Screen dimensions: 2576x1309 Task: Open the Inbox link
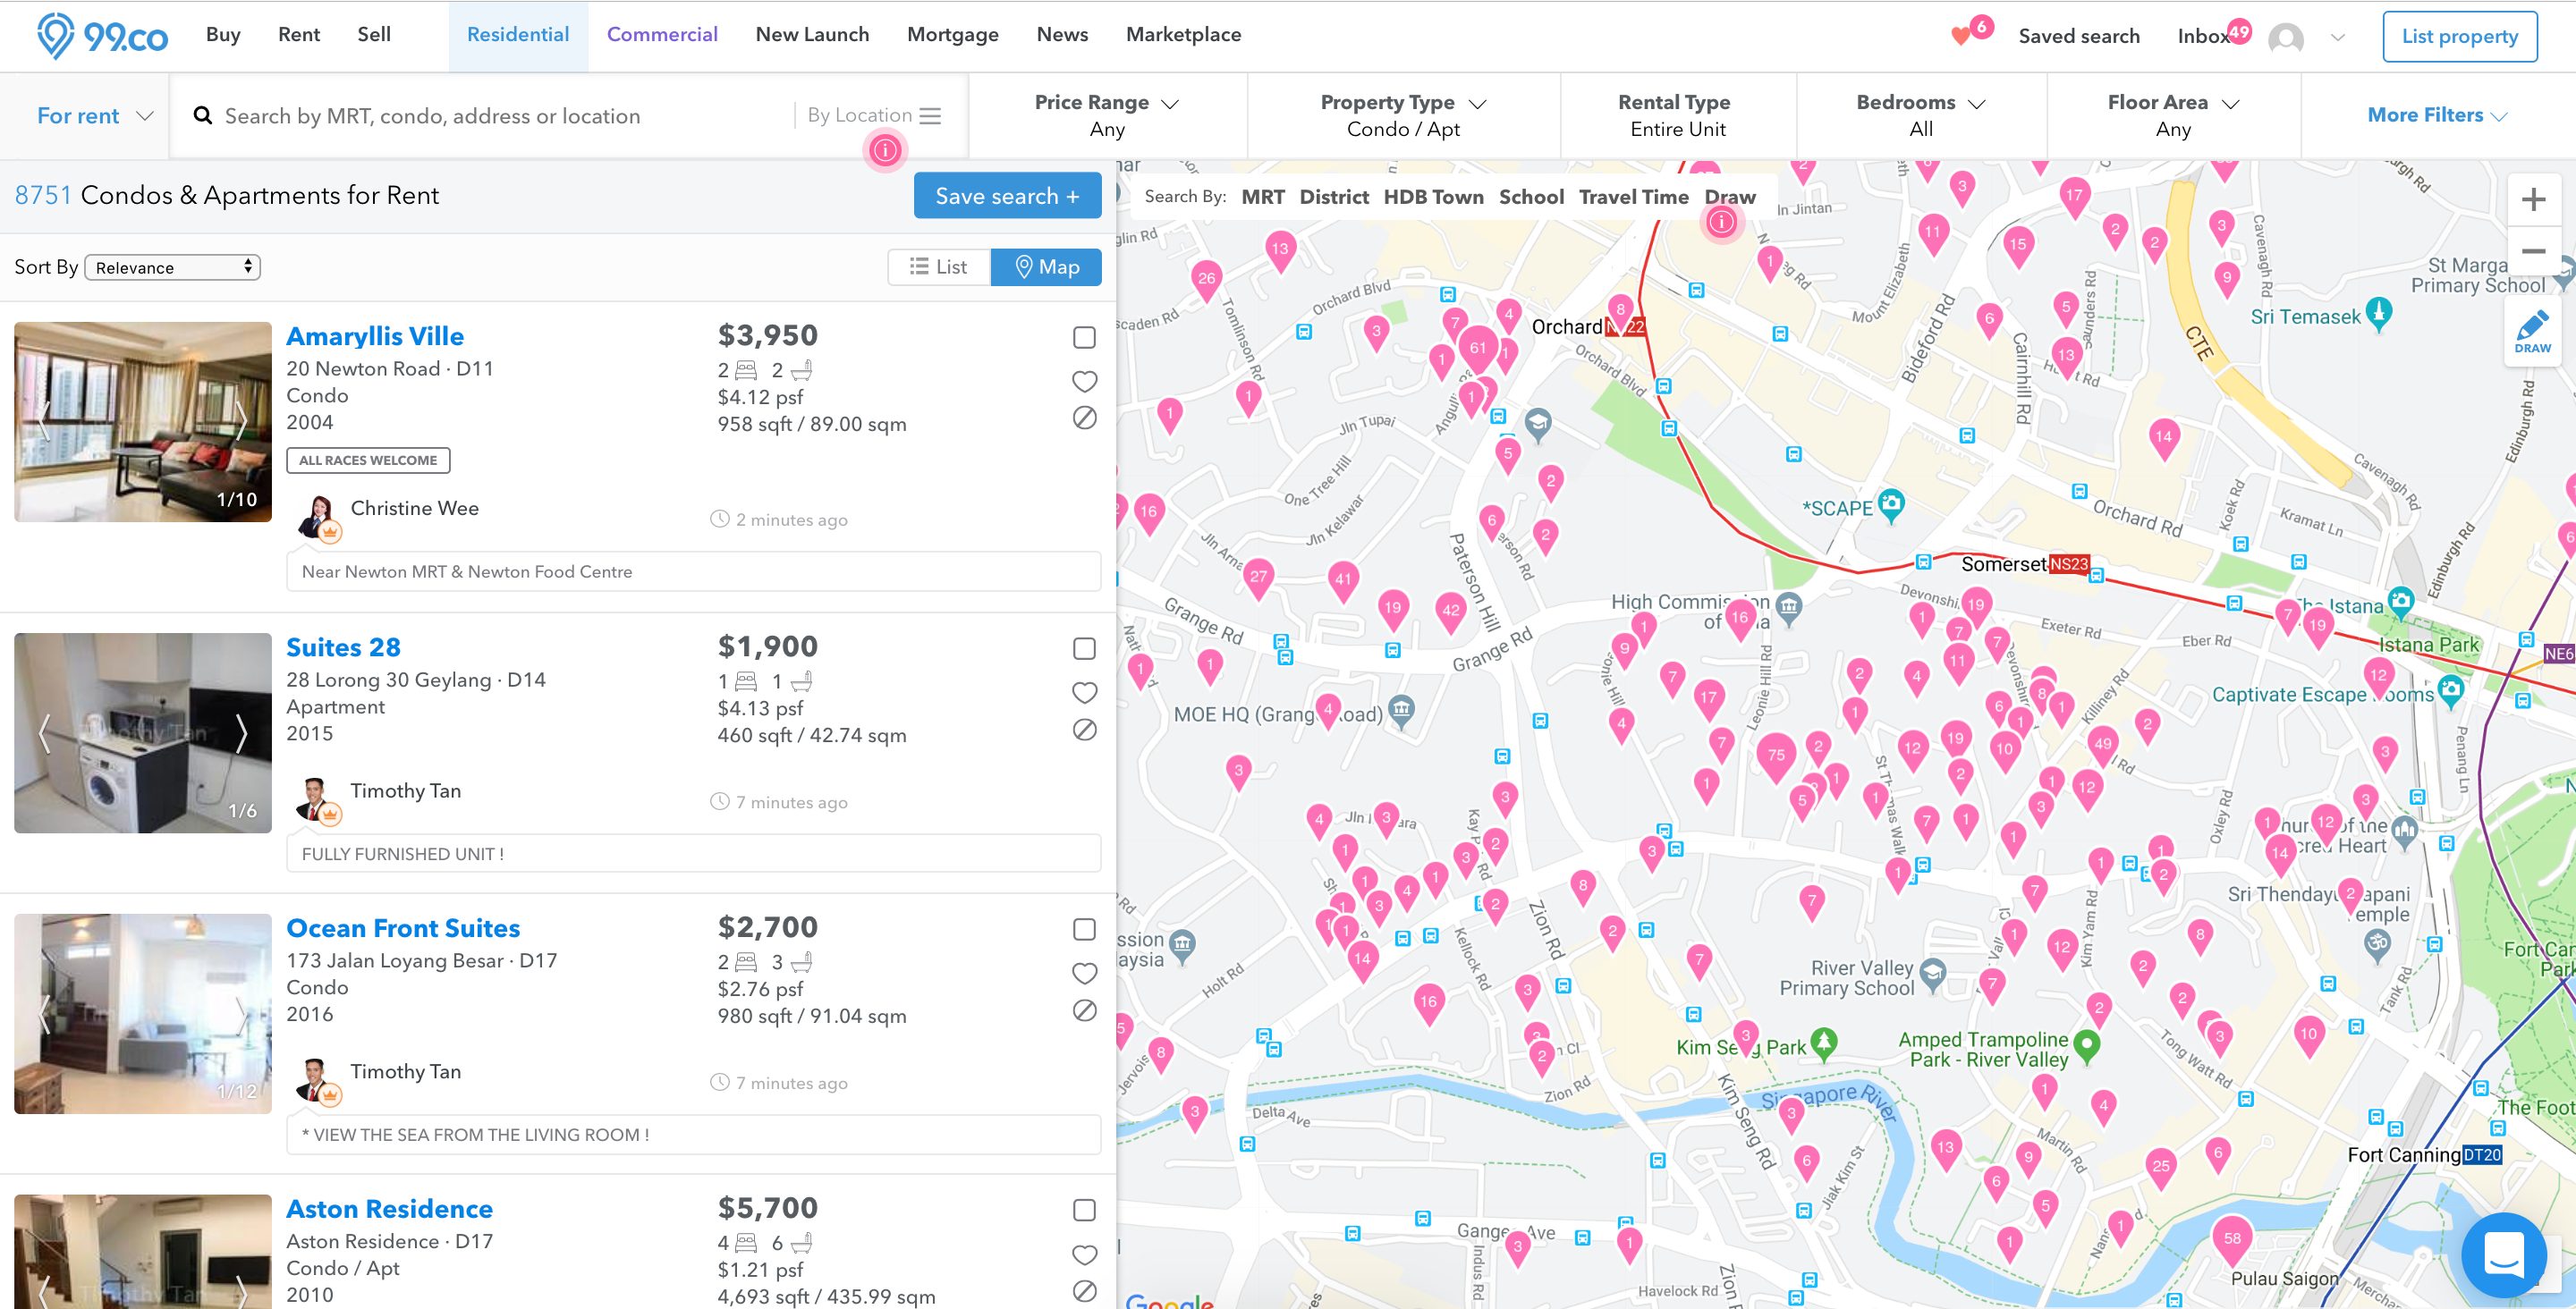pyautogui.click(x=2203, y=37)
